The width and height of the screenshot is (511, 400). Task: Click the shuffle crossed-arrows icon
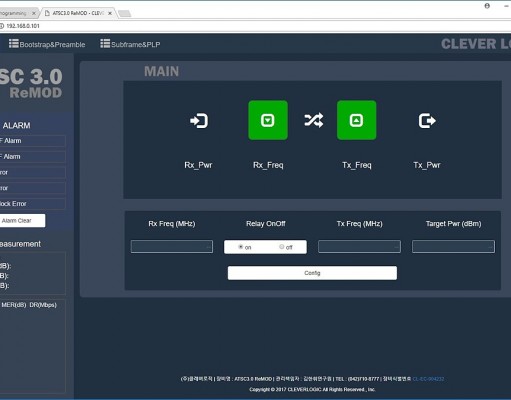[x=314, y=120]
